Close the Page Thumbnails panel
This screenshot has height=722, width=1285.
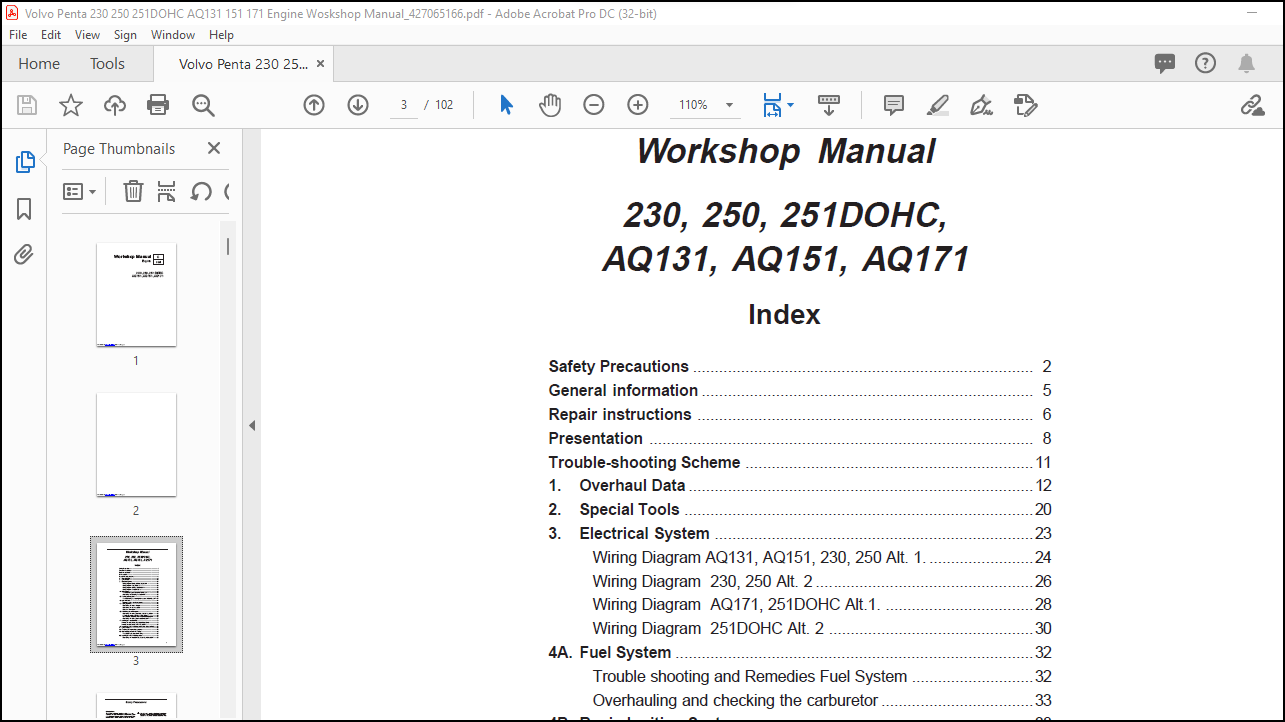tap(213, 148)
